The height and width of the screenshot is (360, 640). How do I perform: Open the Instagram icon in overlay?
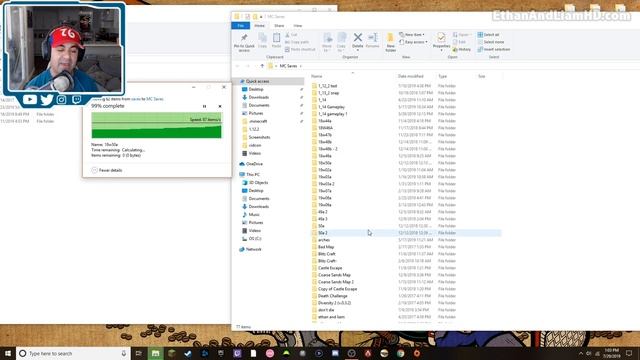tap(61, 99)
